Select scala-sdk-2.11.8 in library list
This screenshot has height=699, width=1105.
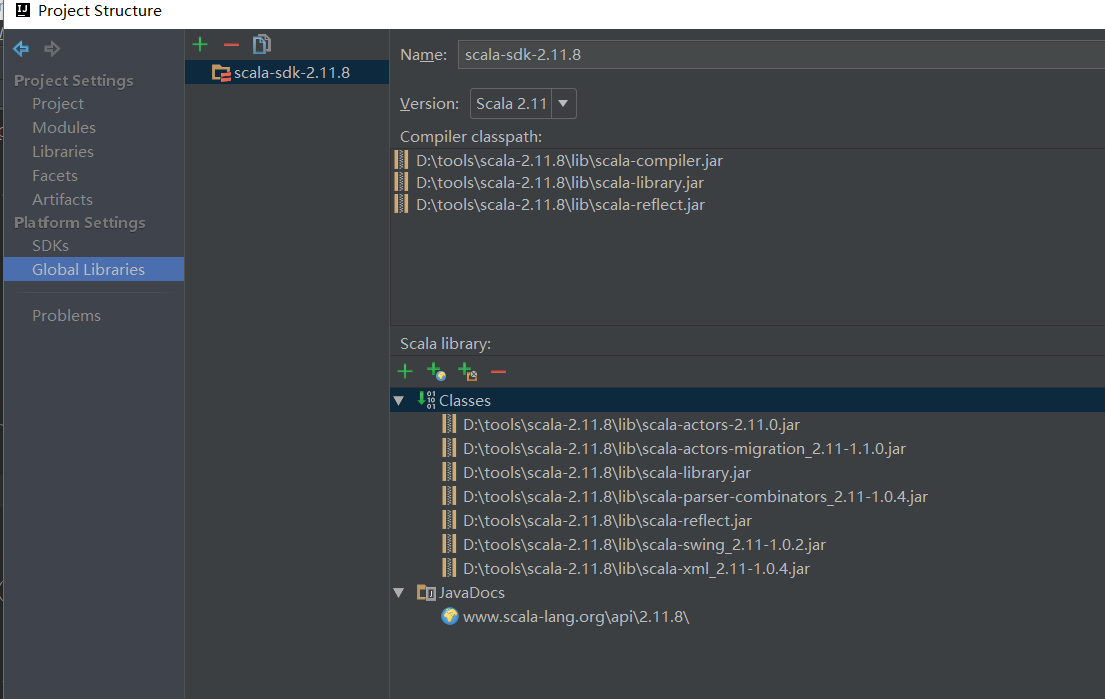tap(291, 72)
